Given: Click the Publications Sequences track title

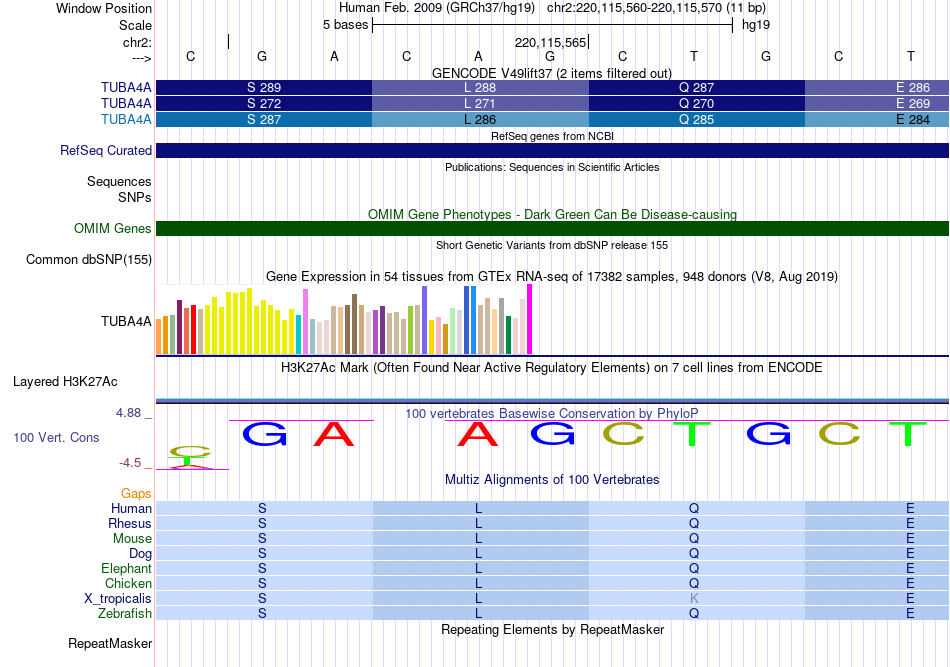Looking at the screenshot, I should (552, 167).
